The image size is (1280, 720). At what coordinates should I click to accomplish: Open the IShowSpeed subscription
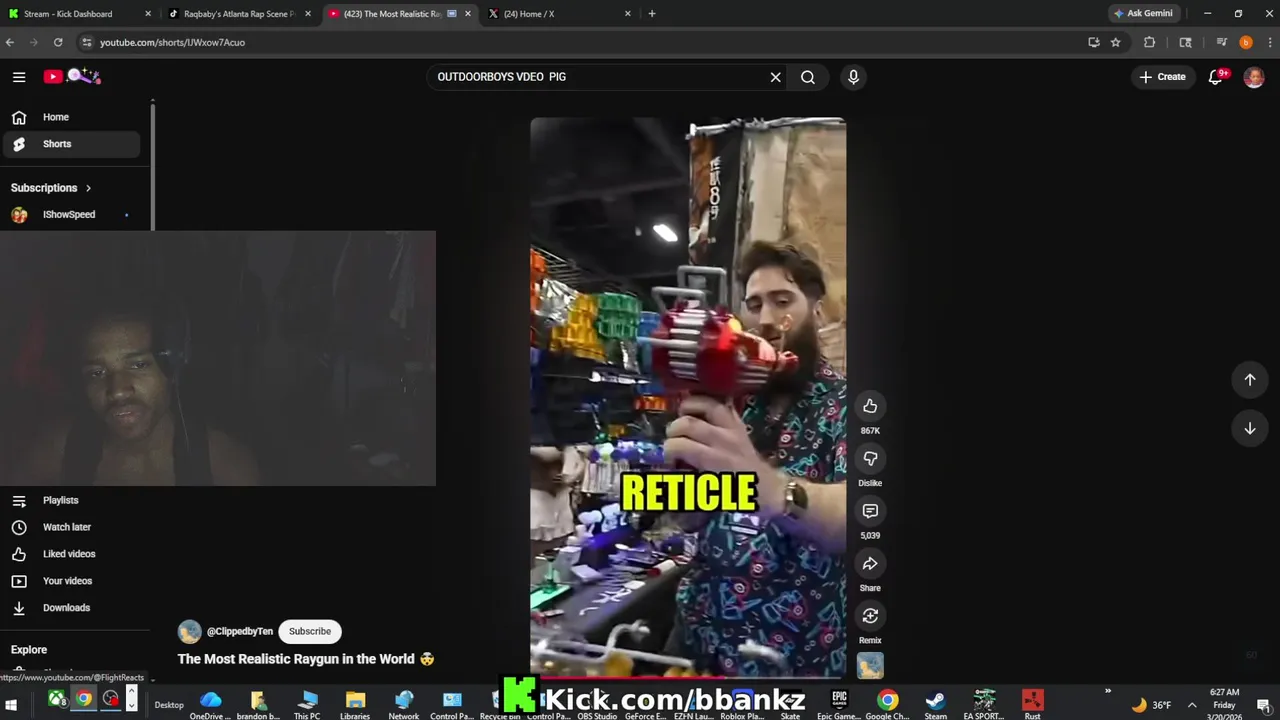coord(70,215)
